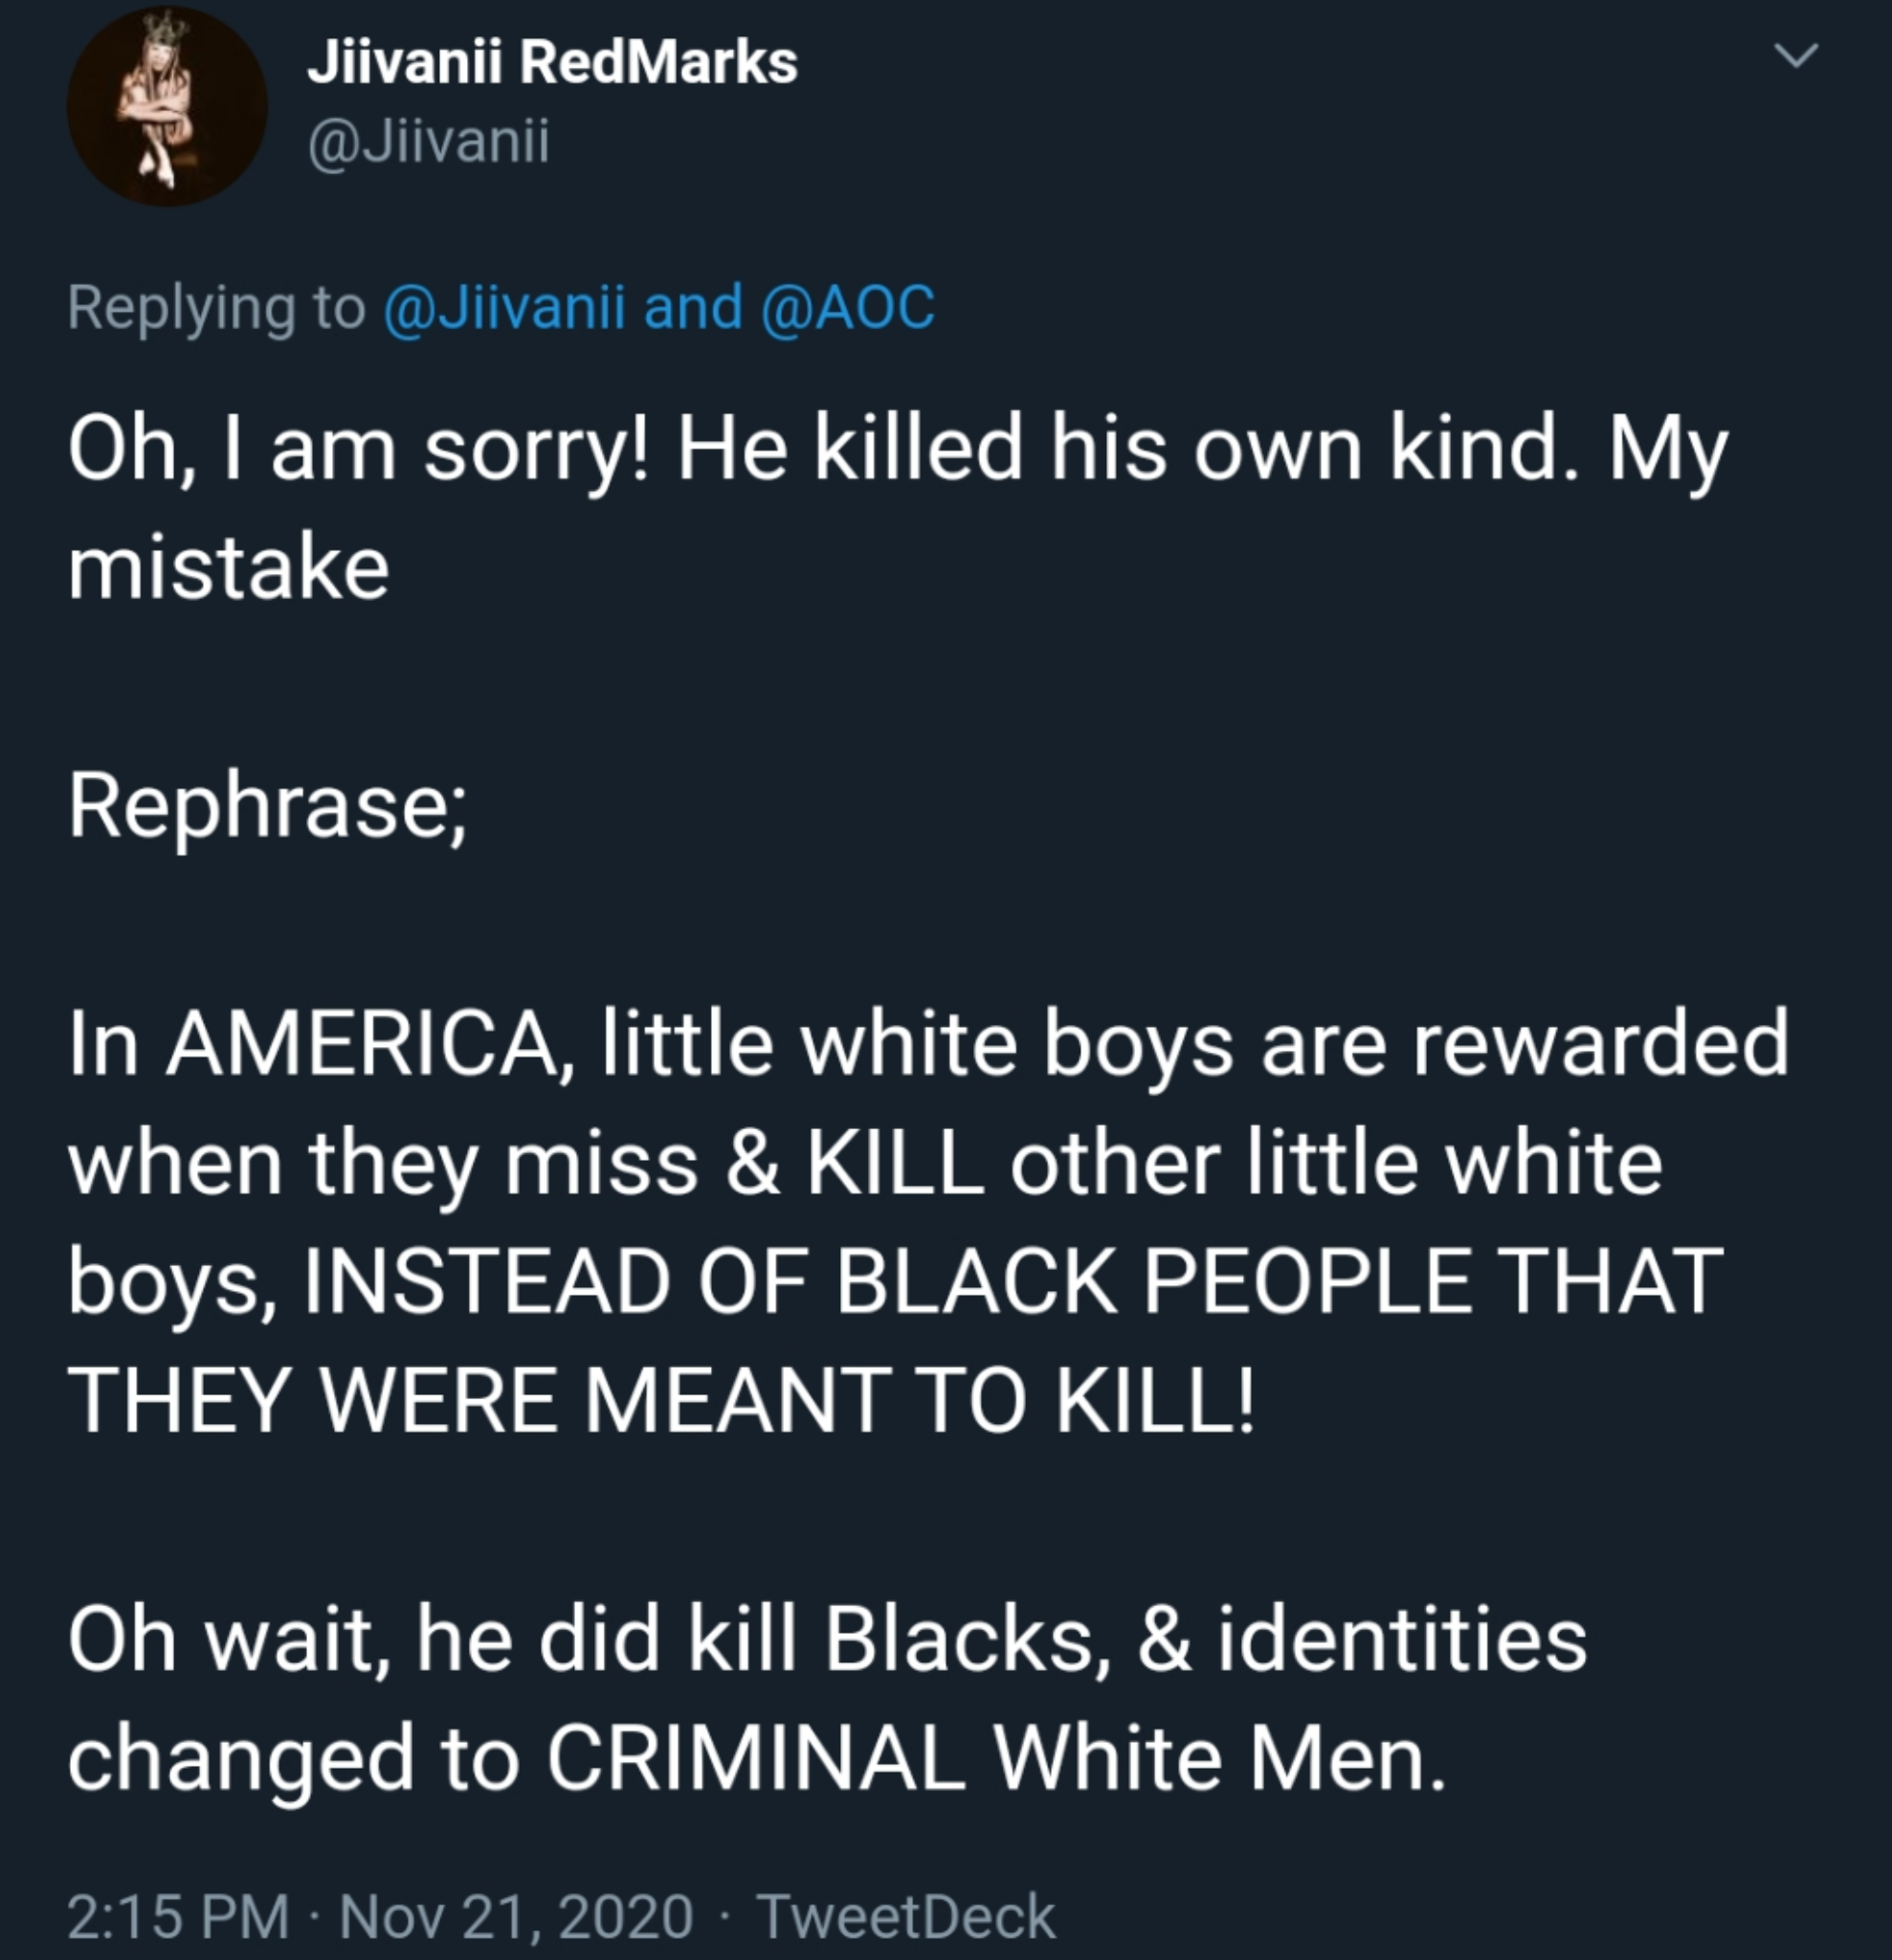Click the 'Replying to' label text

tap(217, 307)
